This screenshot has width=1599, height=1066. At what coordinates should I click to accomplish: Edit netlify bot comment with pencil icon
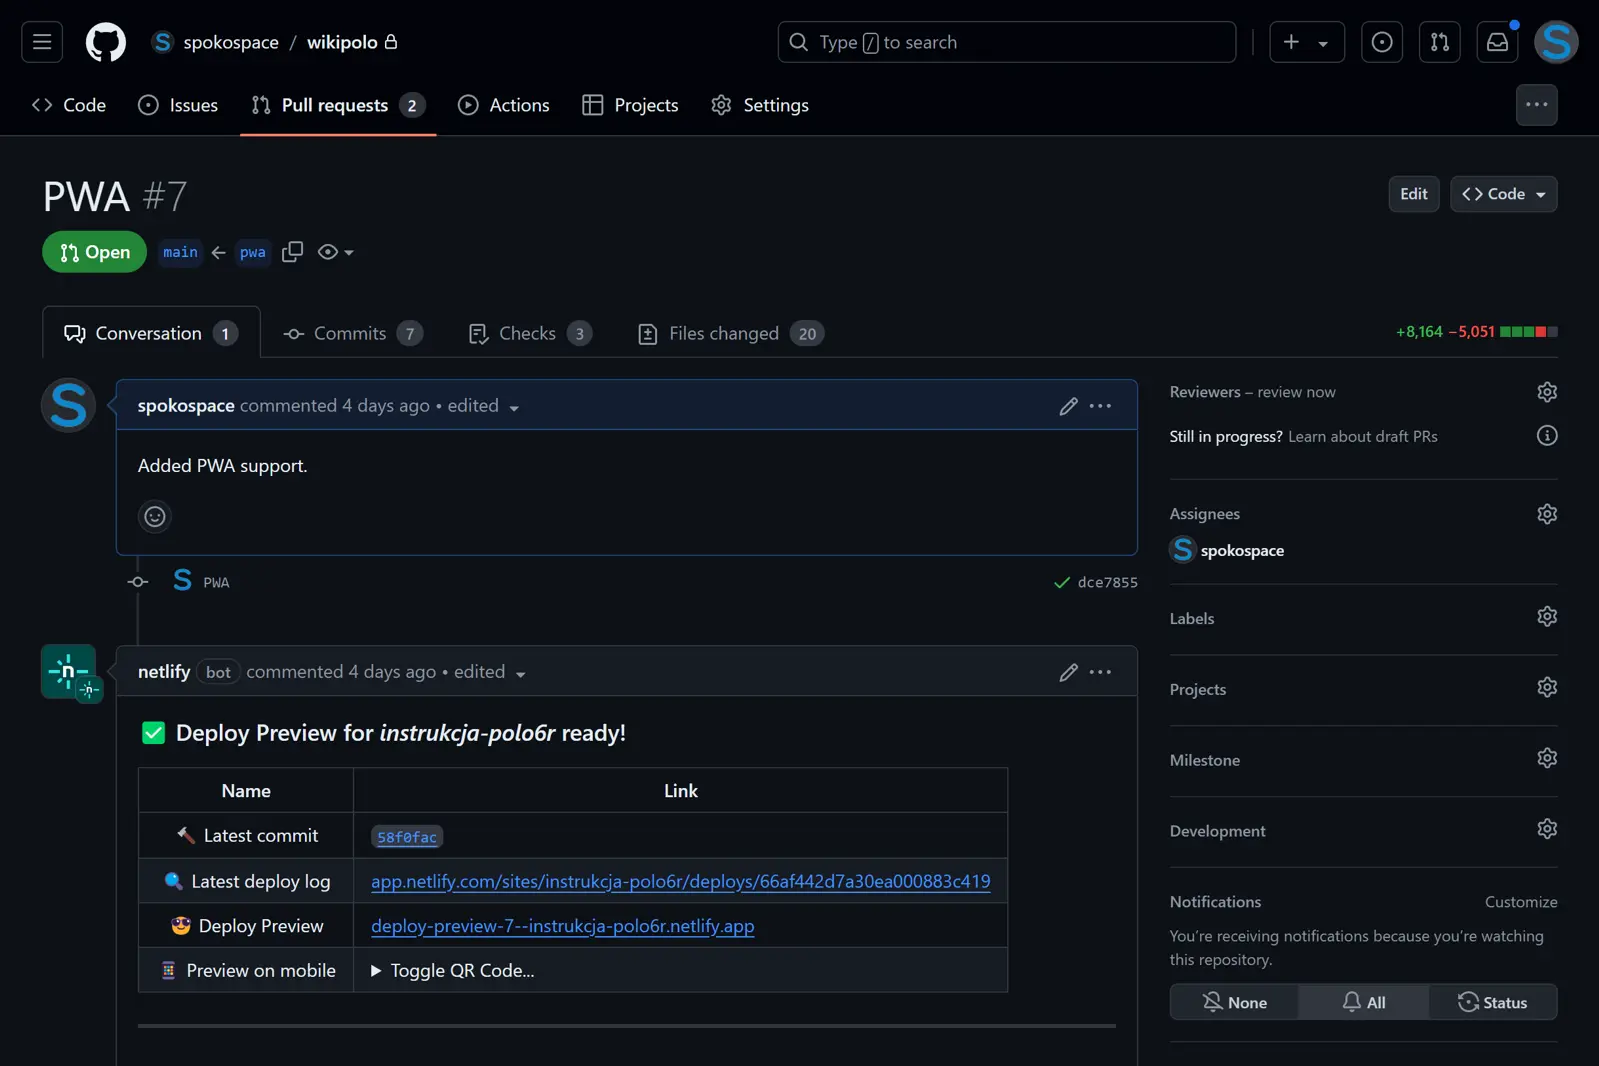click(x=1068, y=672)
